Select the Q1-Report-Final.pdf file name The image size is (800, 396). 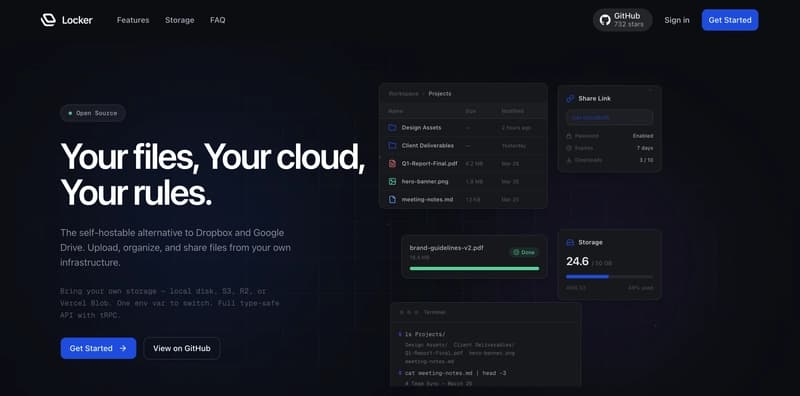(x=429, y=163)
